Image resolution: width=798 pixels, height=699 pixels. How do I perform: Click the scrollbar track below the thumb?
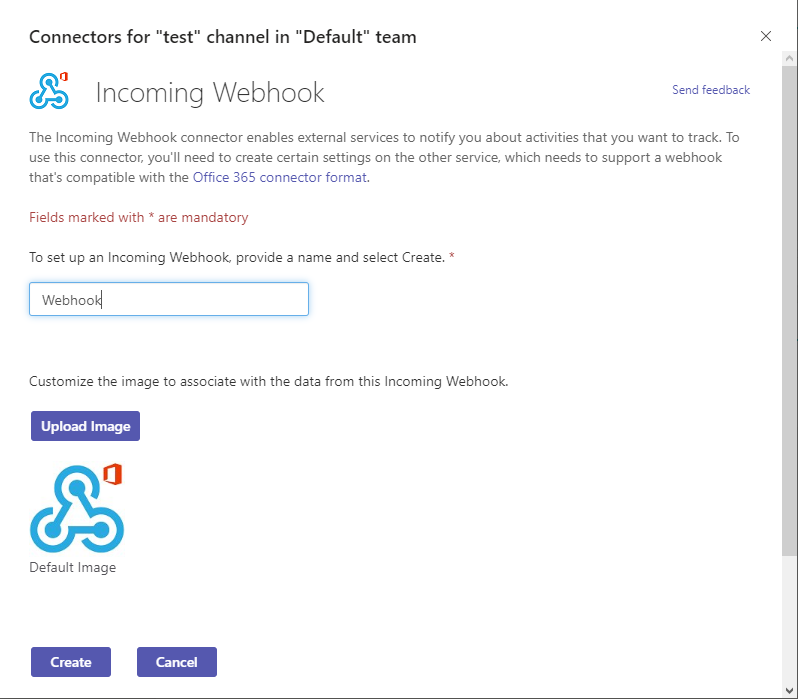point(789,620)
